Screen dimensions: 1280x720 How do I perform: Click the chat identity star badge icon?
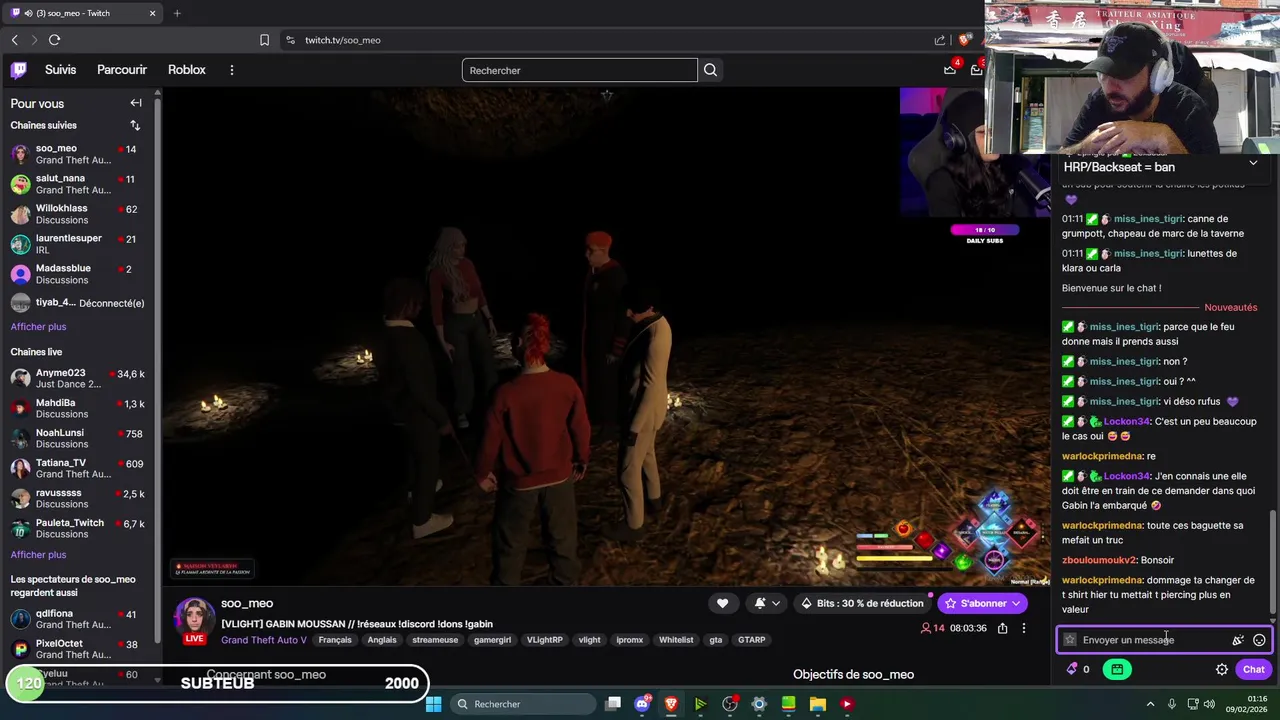1070,640
